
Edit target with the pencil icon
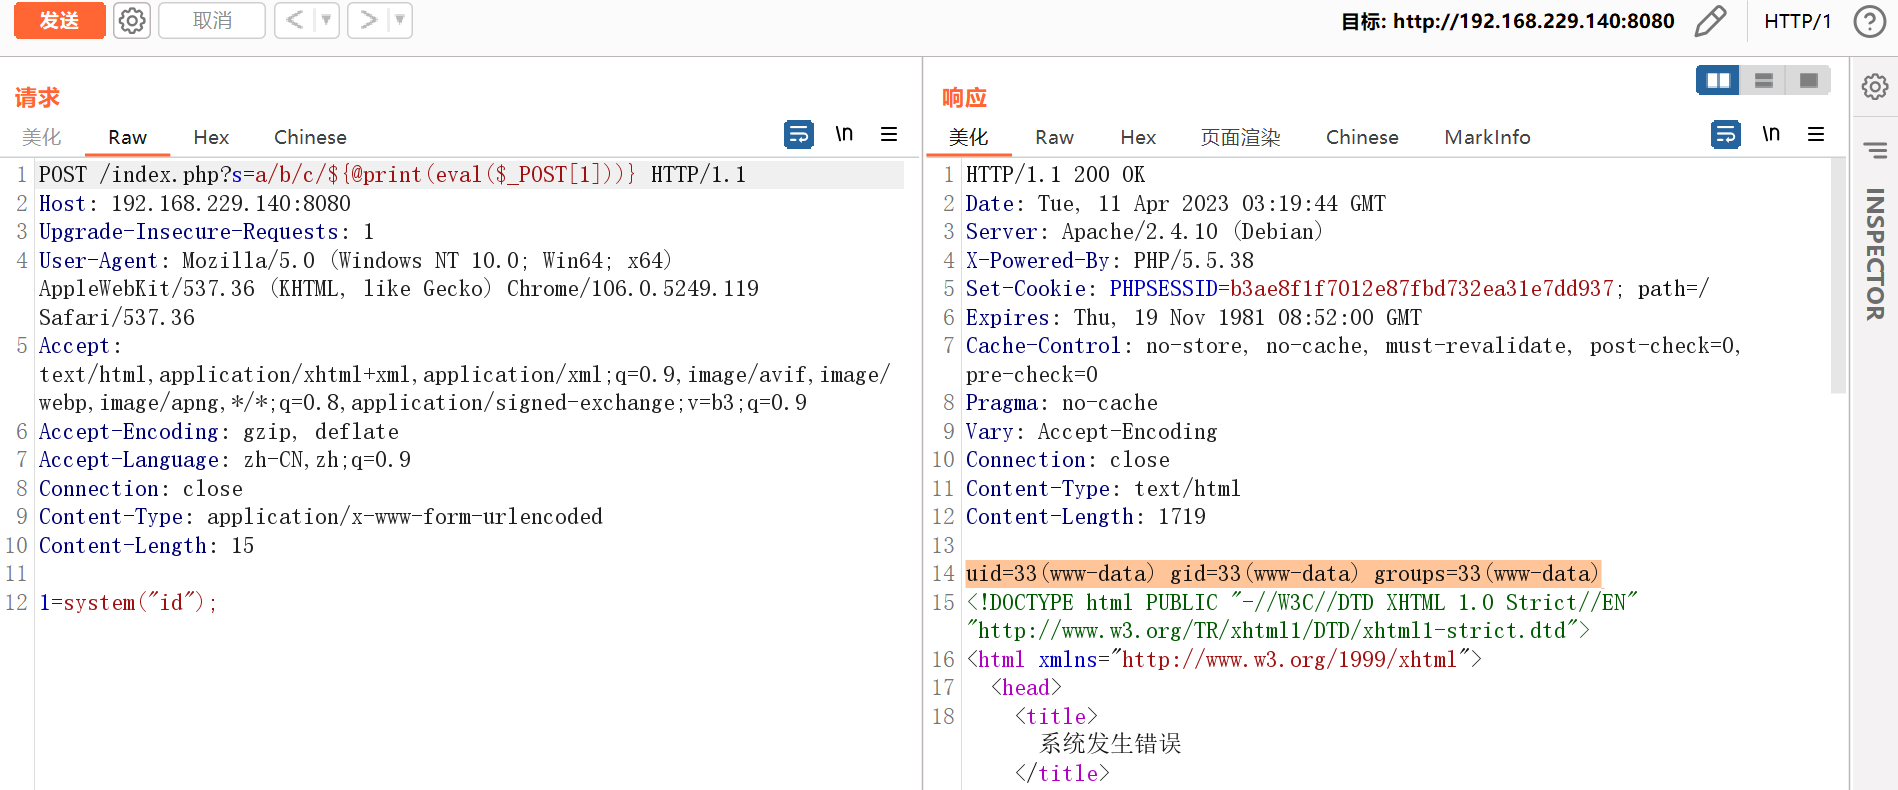click(x=1710, y=21)
